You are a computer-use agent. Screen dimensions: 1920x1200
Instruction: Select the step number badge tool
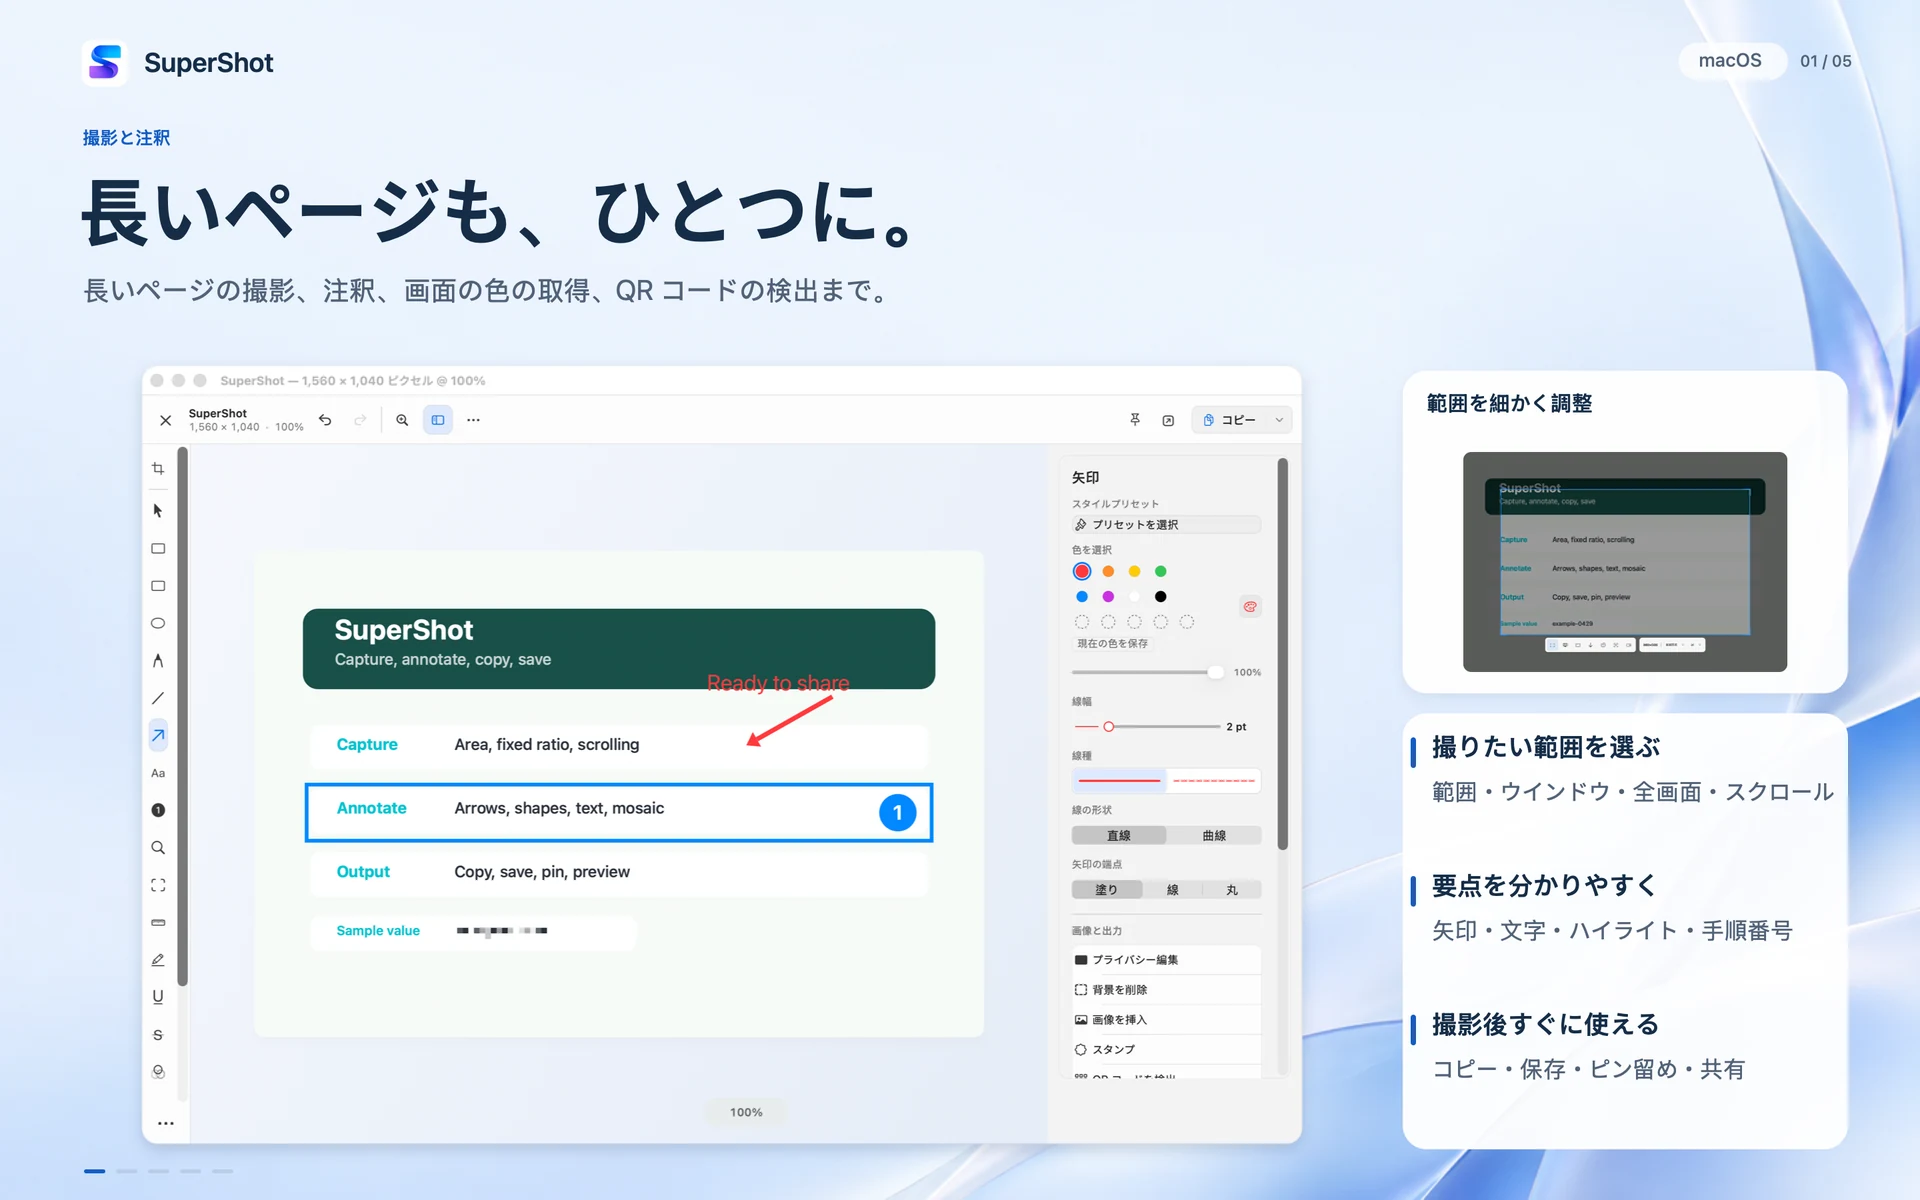pyautogui.click(x=158, y=810)
